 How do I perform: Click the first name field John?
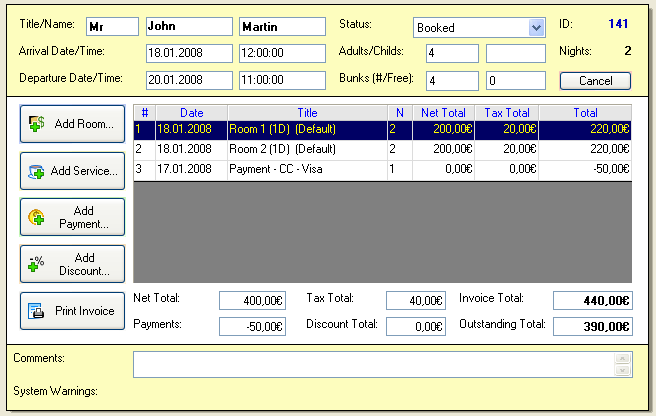[x=189, y=26]
